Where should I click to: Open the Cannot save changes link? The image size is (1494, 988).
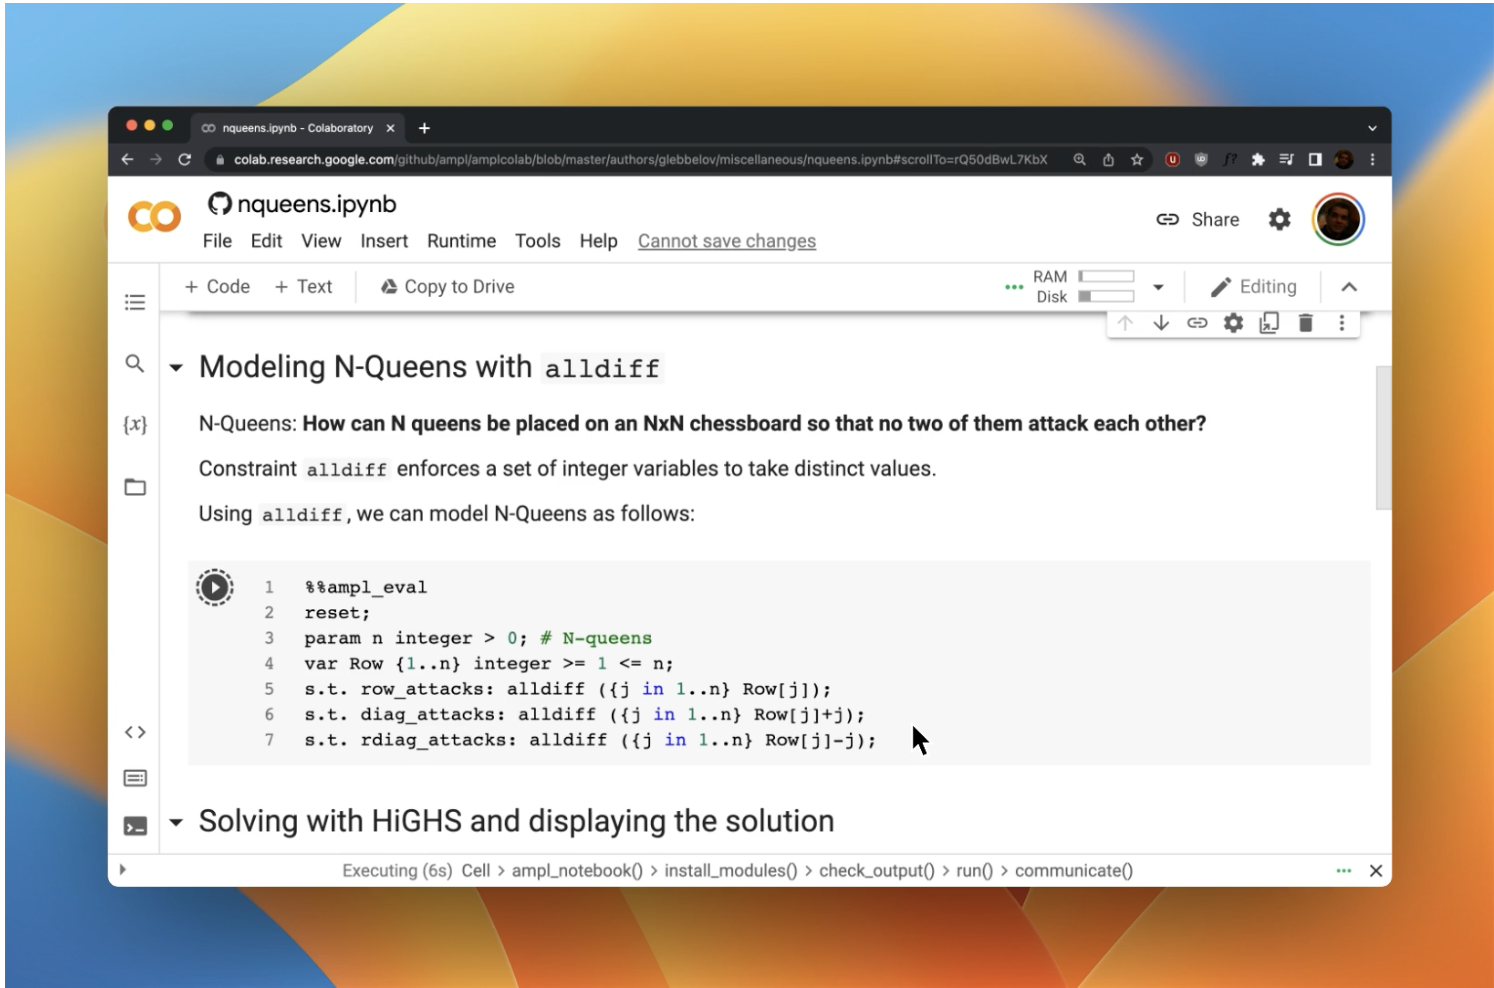coord(726,241)
